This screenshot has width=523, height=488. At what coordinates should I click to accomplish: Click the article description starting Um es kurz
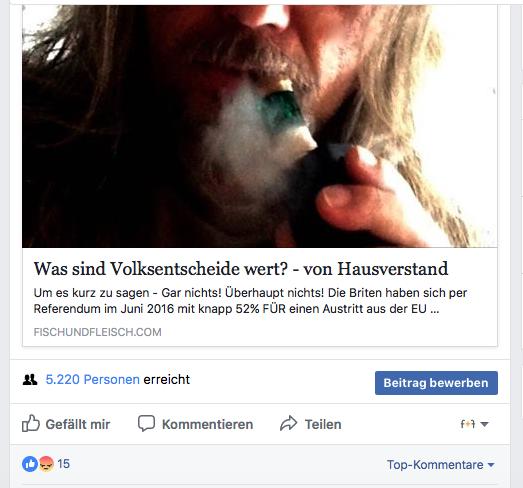click(x=250, y=301)
